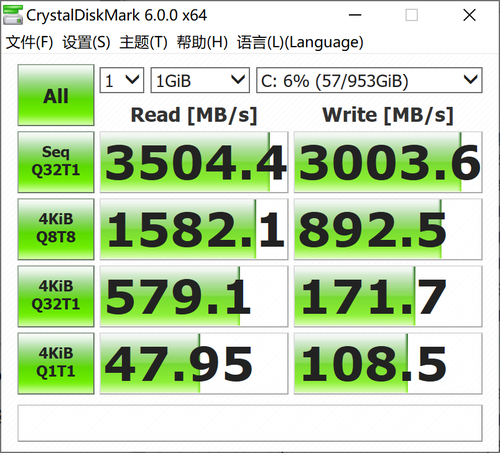This screenshot has height=453, width=500.
Task: Select the 4KiB Q1T1 read result 47.95
Action: [194, 363]
